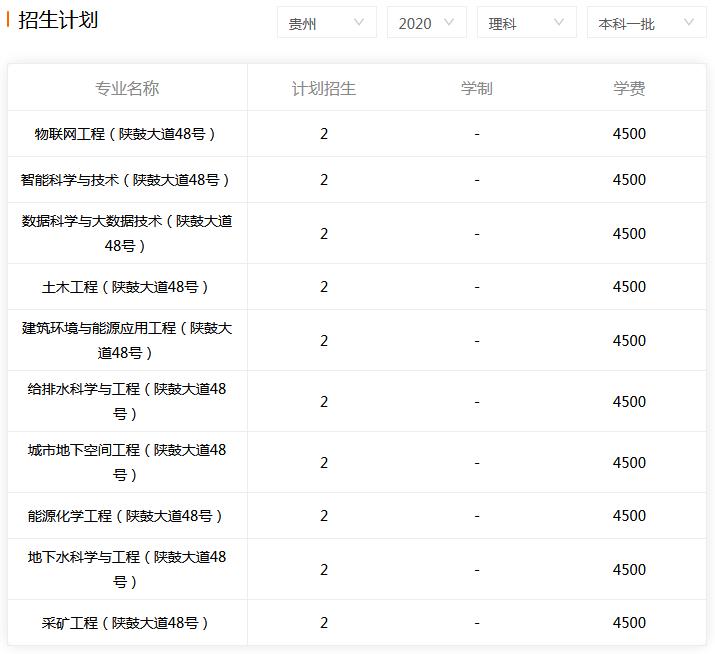Click the enrollment count 2 for 土木工程
Screen dimensions: 715x654
pyautogui.click(x=324, y=287)
